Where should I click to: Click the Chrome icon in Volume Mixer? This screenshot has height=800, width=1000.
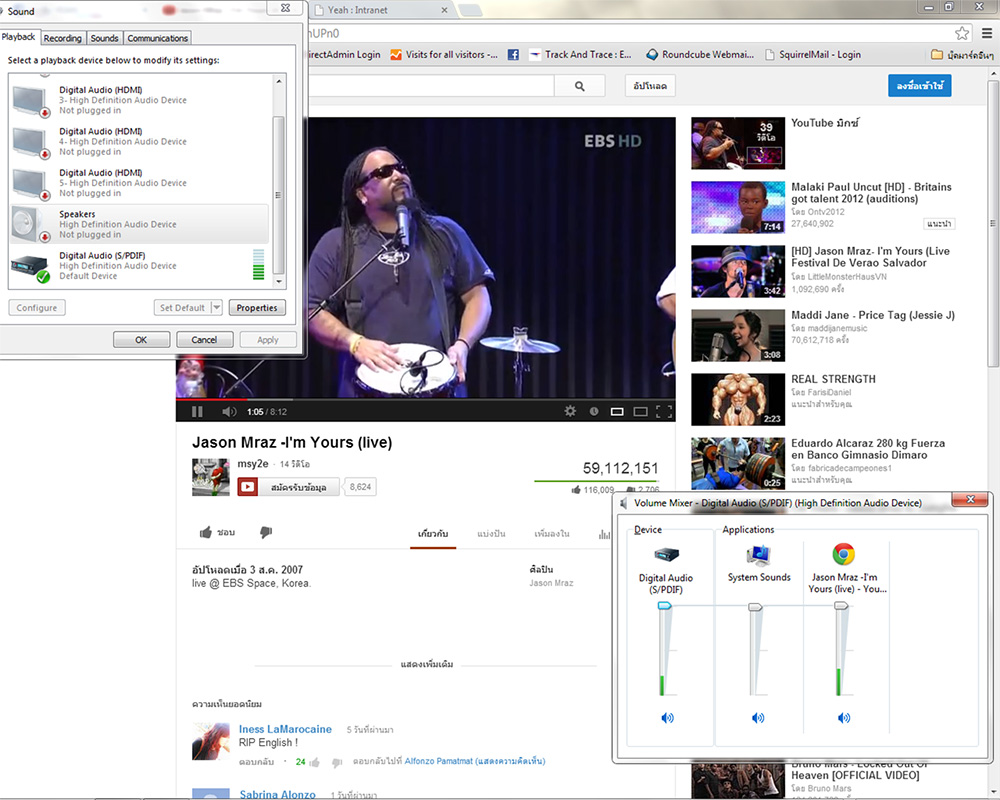point(844,555)
